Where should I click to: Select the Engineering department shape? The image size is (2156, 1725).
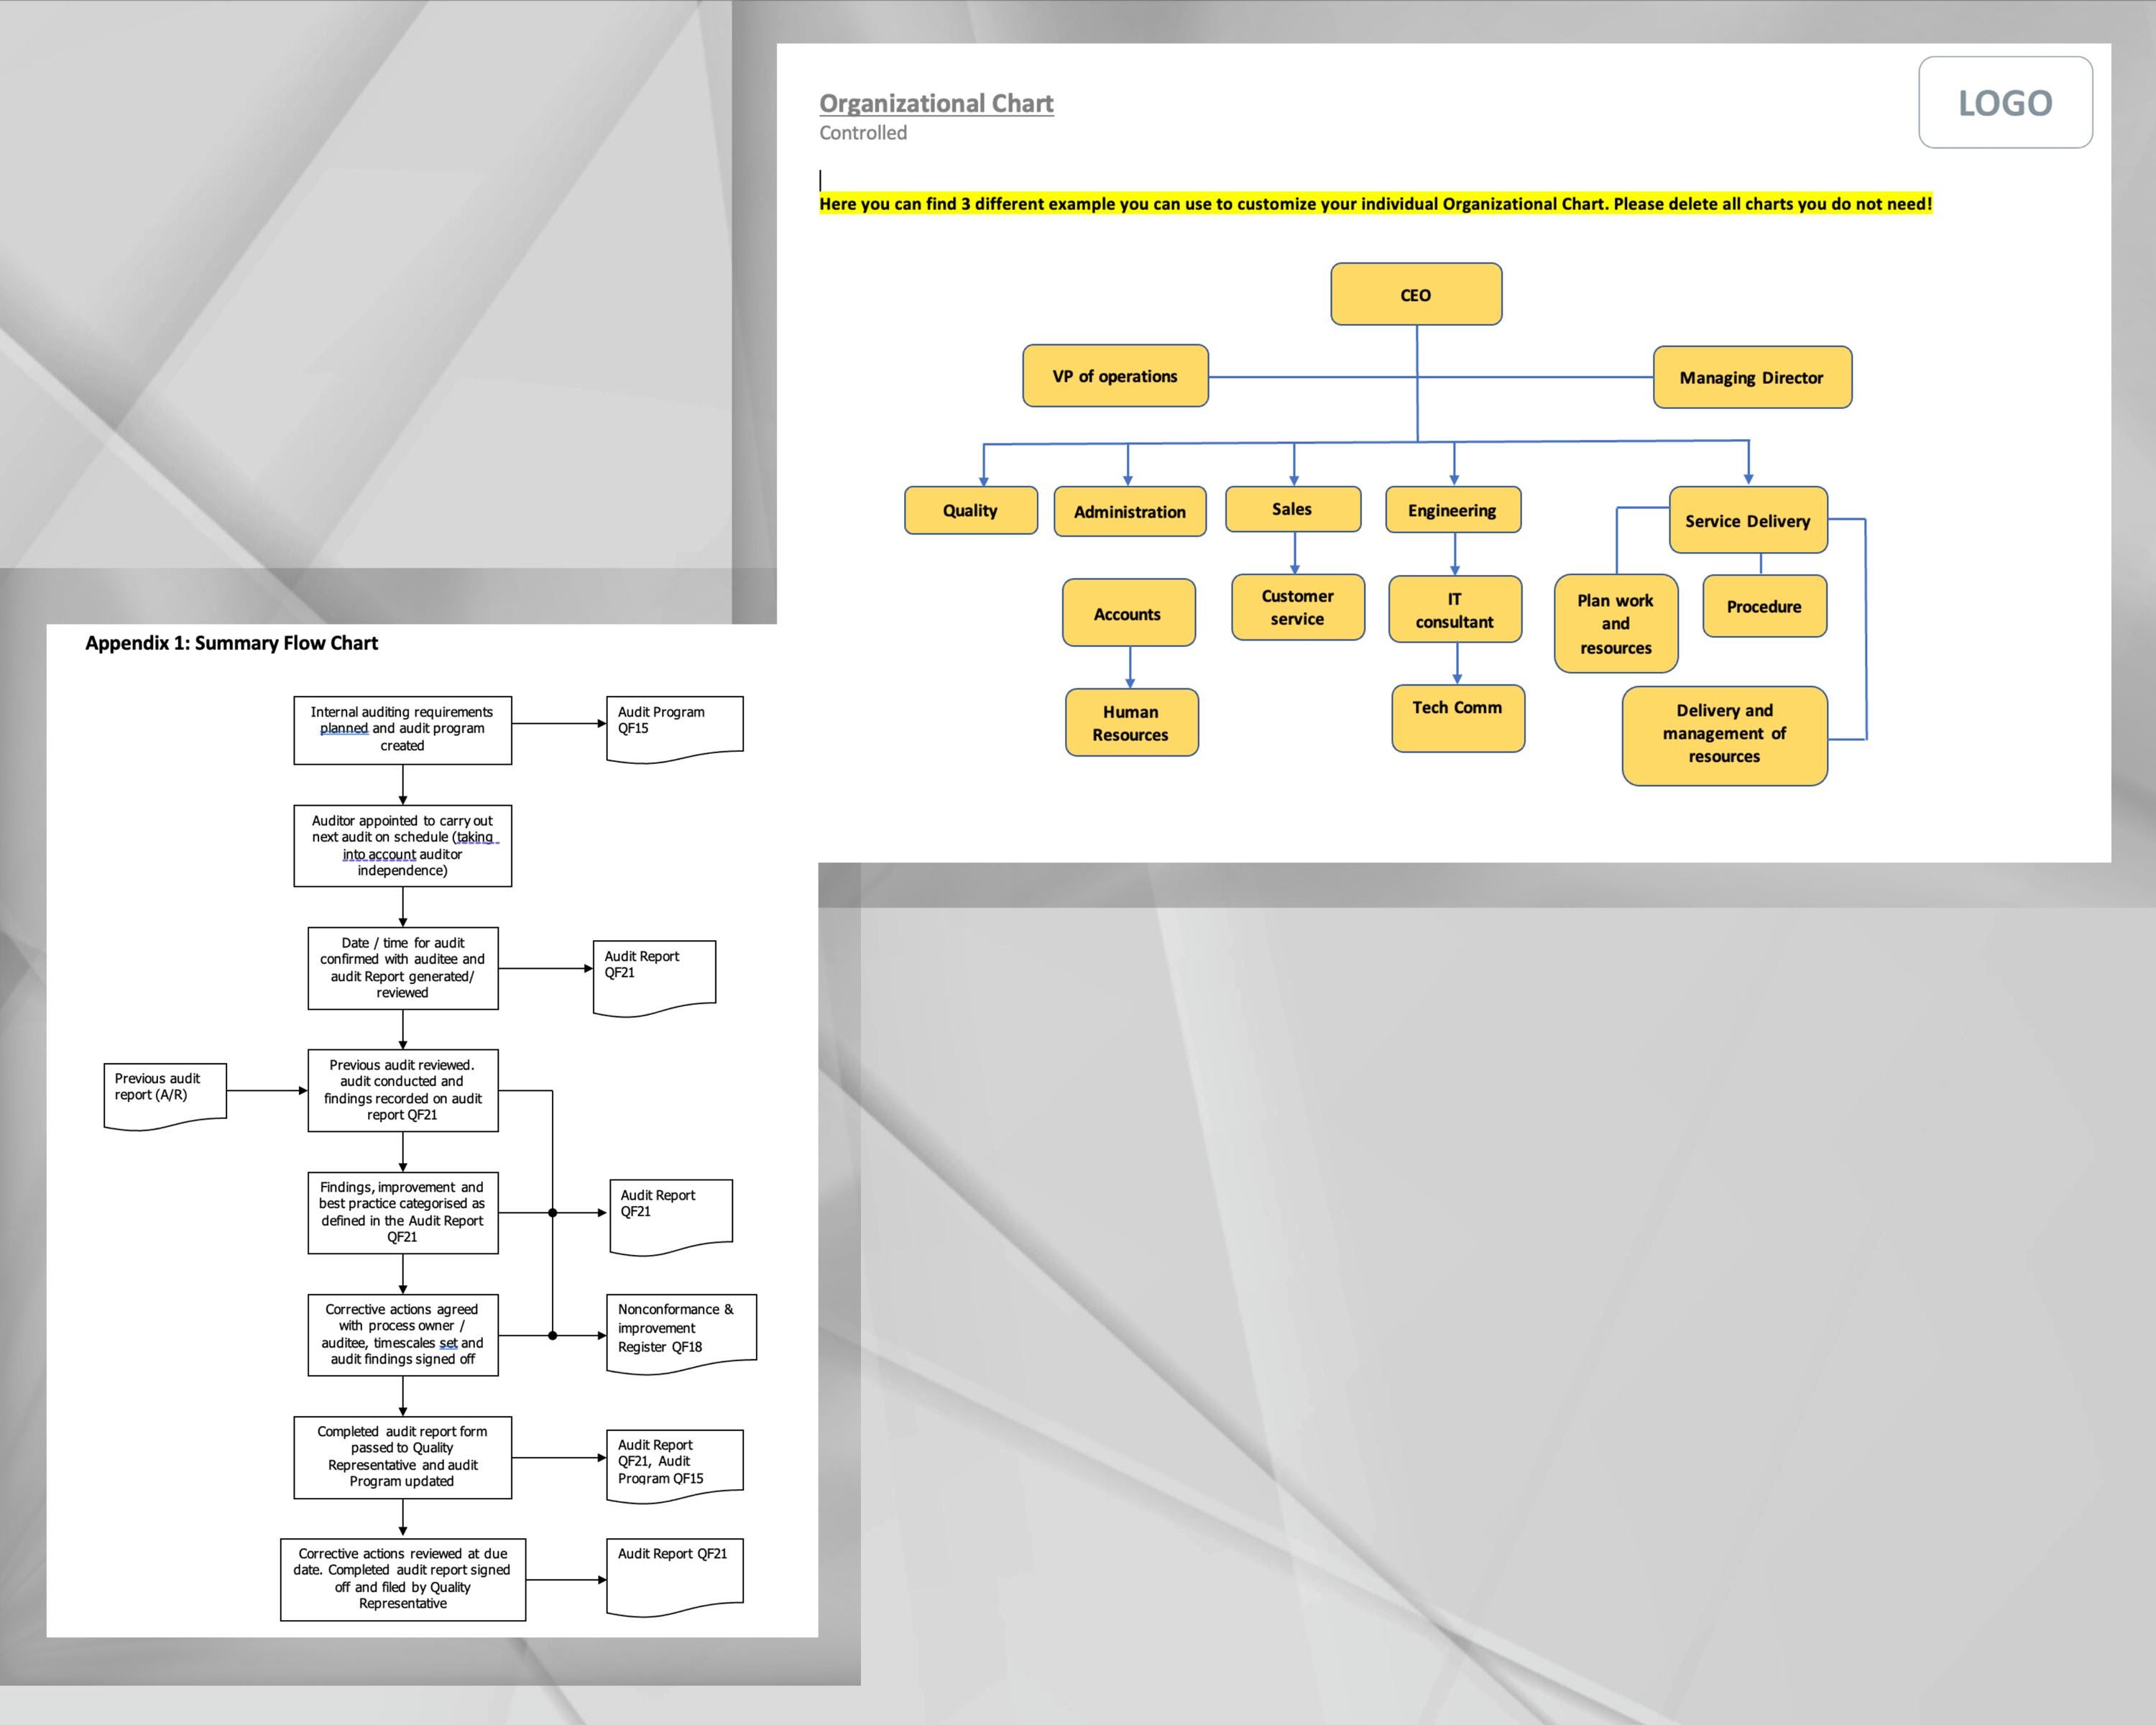pos(1452,510)
